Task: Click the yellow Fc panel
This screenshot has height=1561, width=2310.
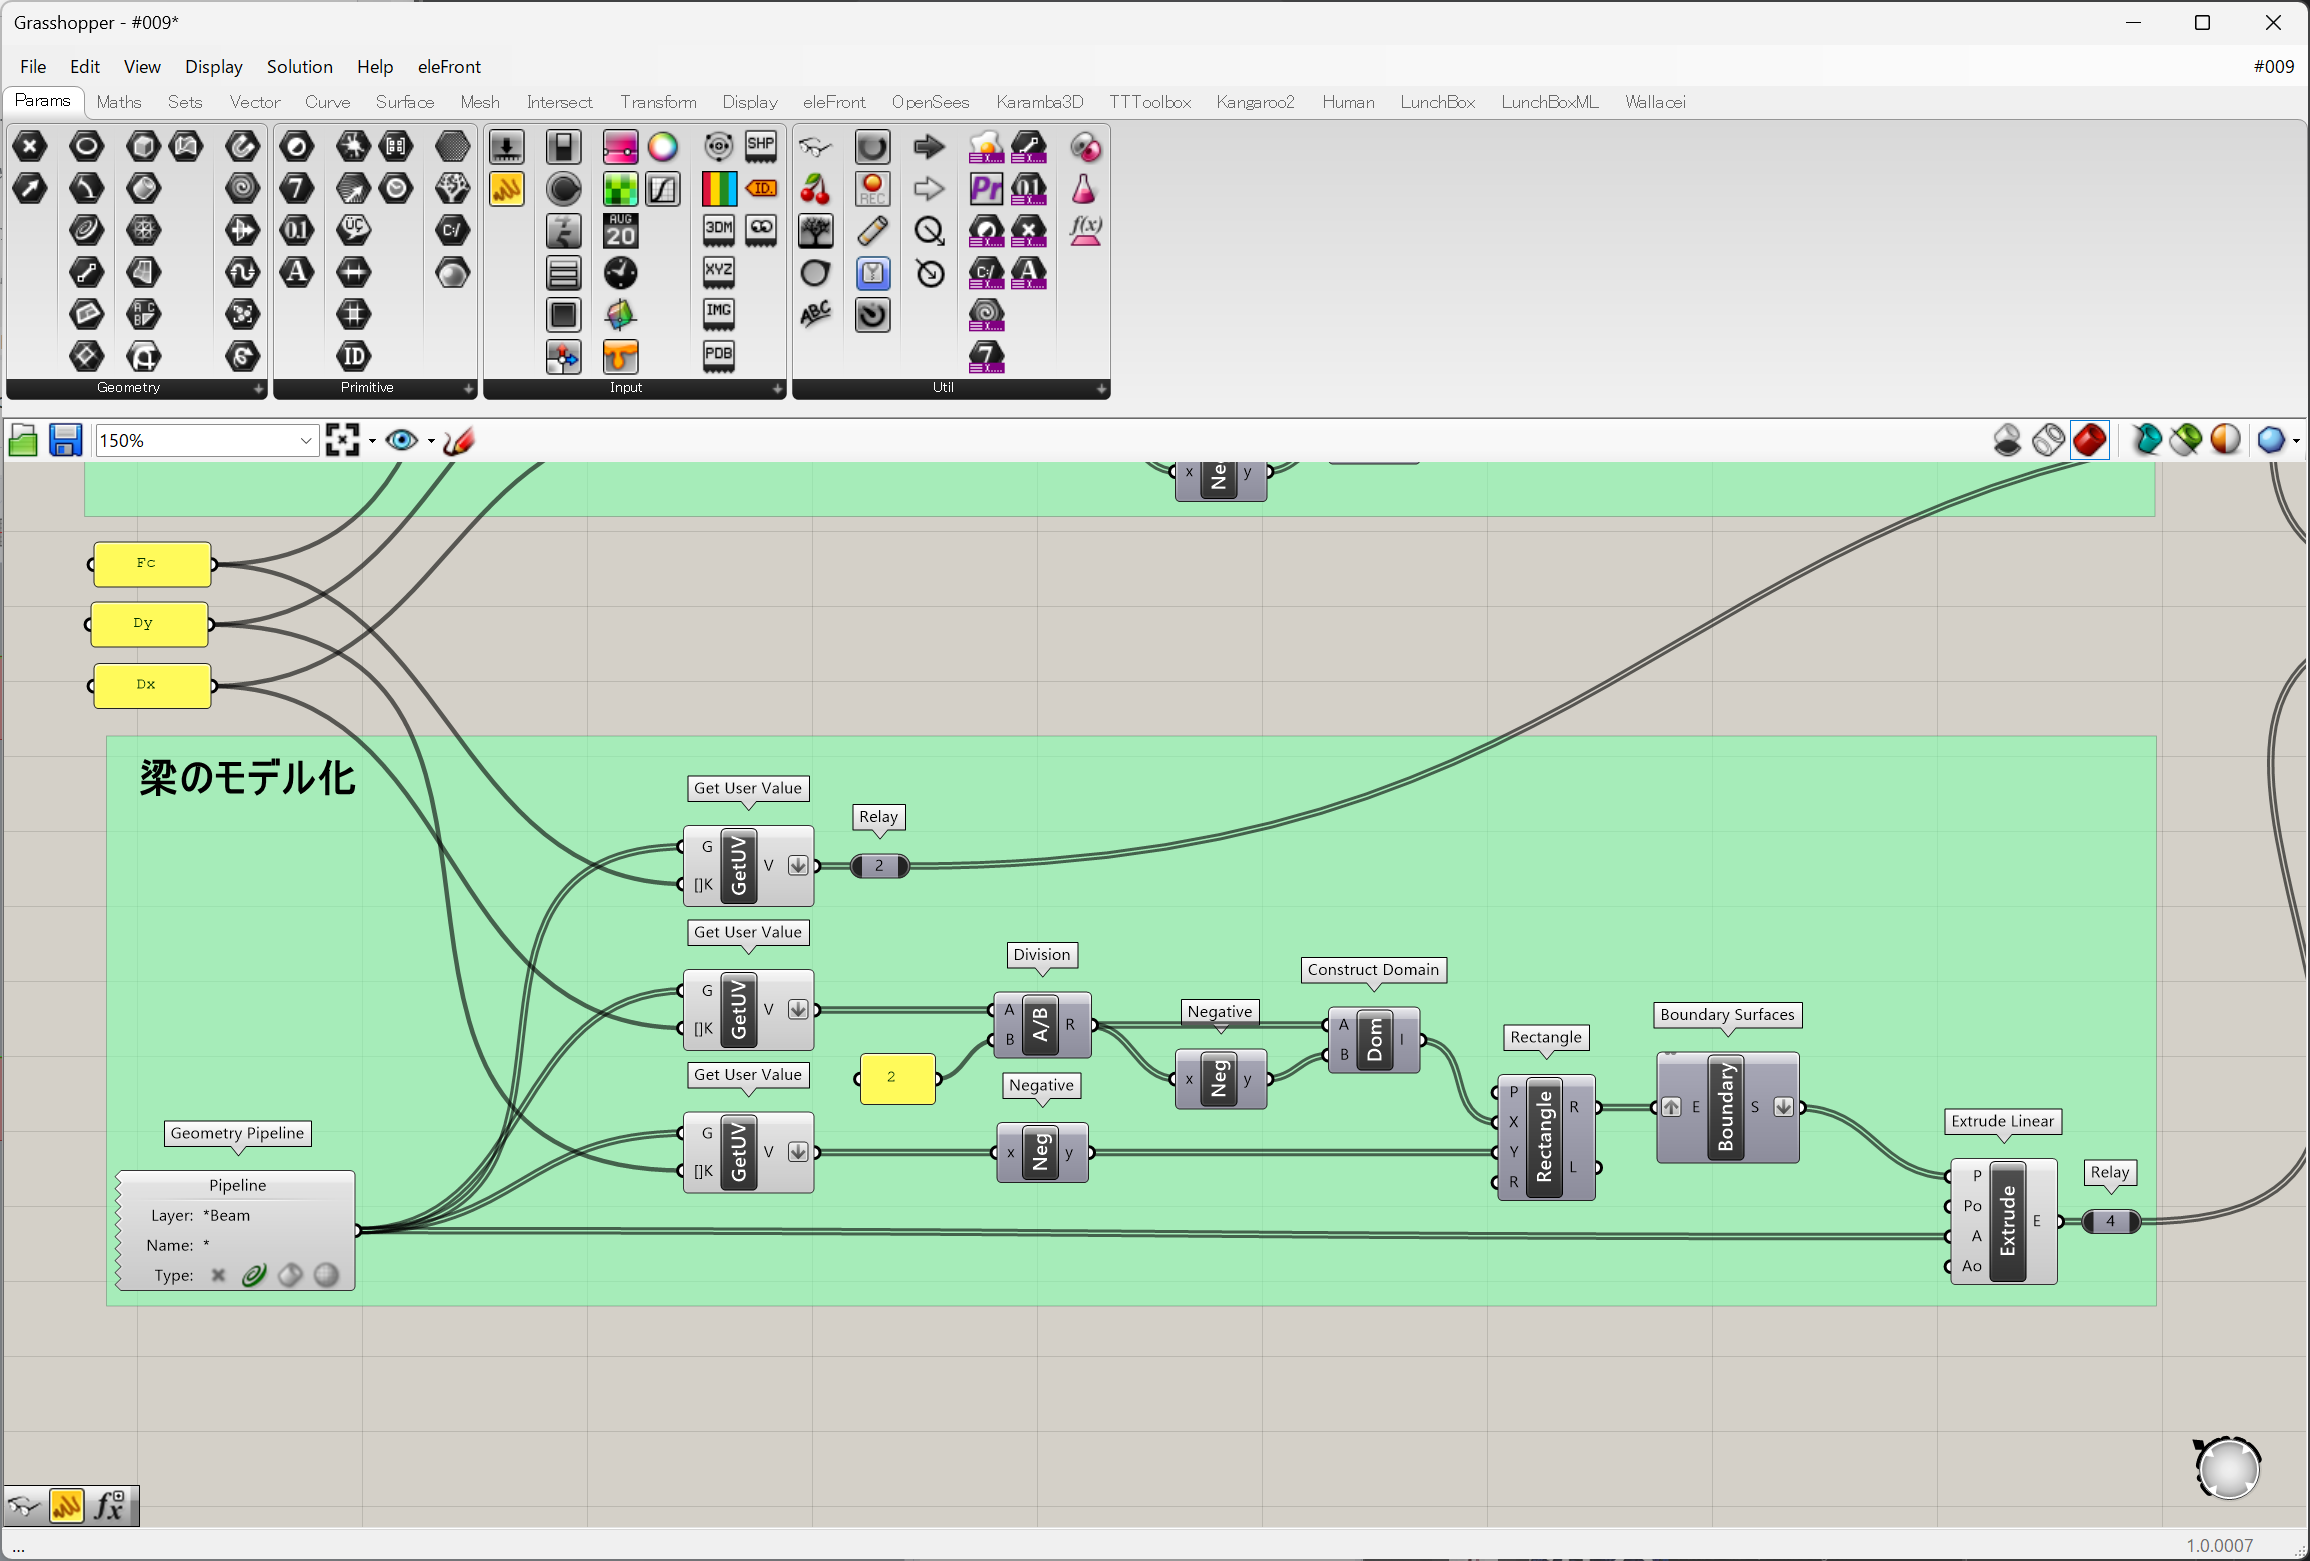Action: click(151, 564)
